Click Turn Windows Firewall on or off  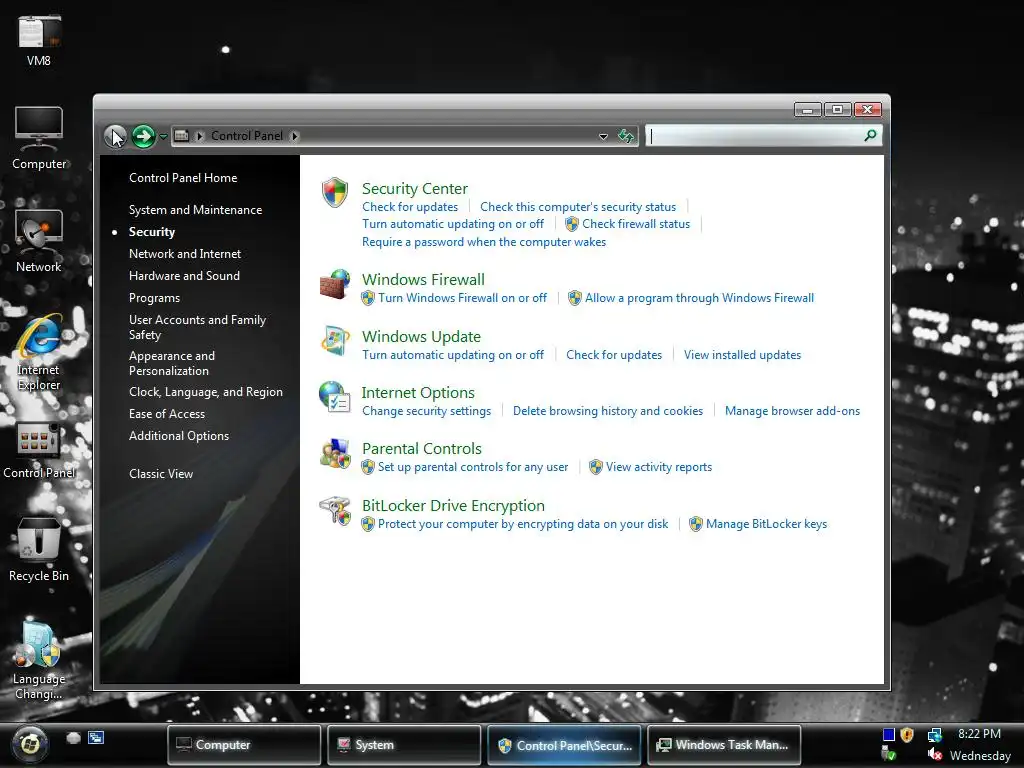(462, 298)
